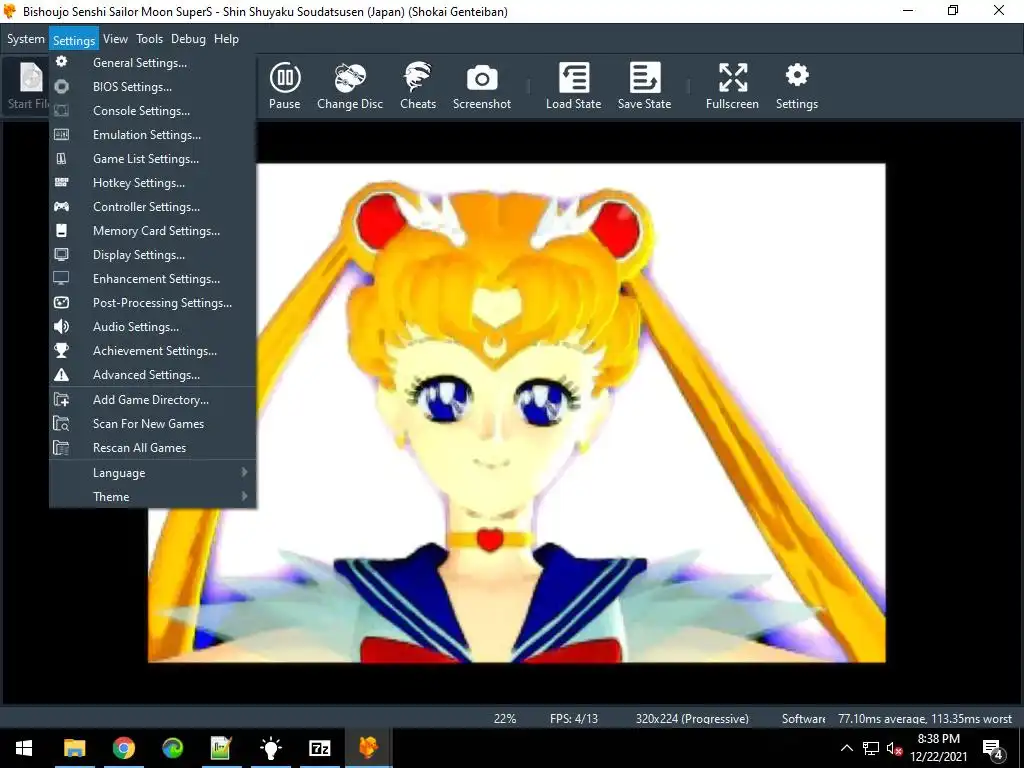The width and height of the screenshot is (1024, 768).
Task: Select Hotkey Settings... entry
Action: pos(153,182)
